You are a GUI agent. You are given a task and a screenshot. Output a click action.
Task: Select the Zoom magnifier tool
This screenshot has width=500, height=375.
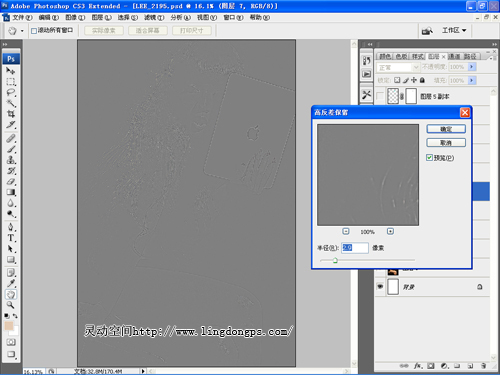tap(11, 305)
